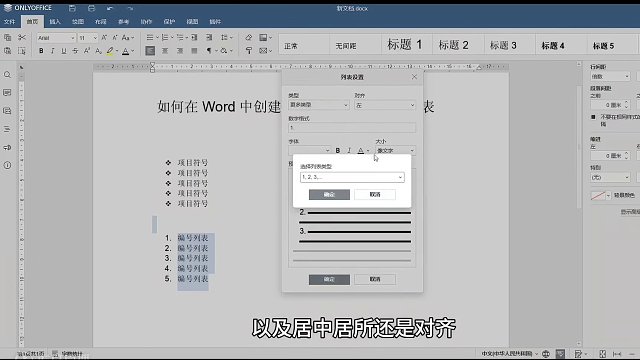Toggle nonprinting characters pilcrow icon

pyautogui.click(x=209, y=51)
